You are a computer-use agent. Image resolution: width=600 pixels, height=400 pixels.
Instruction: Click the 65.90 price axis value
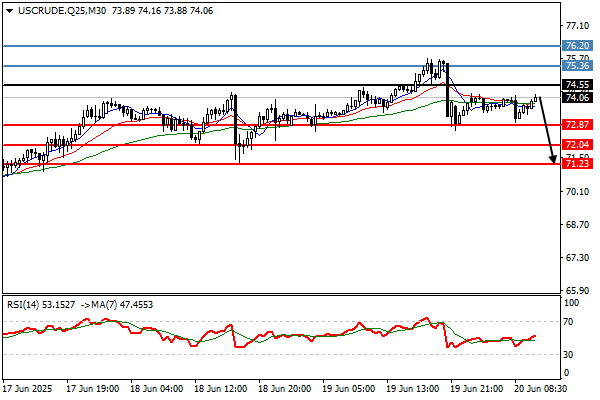click(x=577, y=291)
